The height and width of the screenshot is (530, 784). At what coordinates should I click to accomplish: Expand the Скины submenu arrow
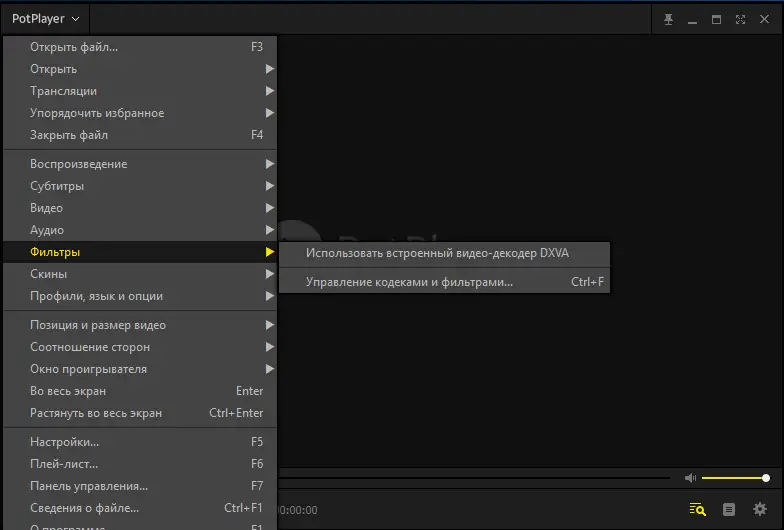[270, 274]
